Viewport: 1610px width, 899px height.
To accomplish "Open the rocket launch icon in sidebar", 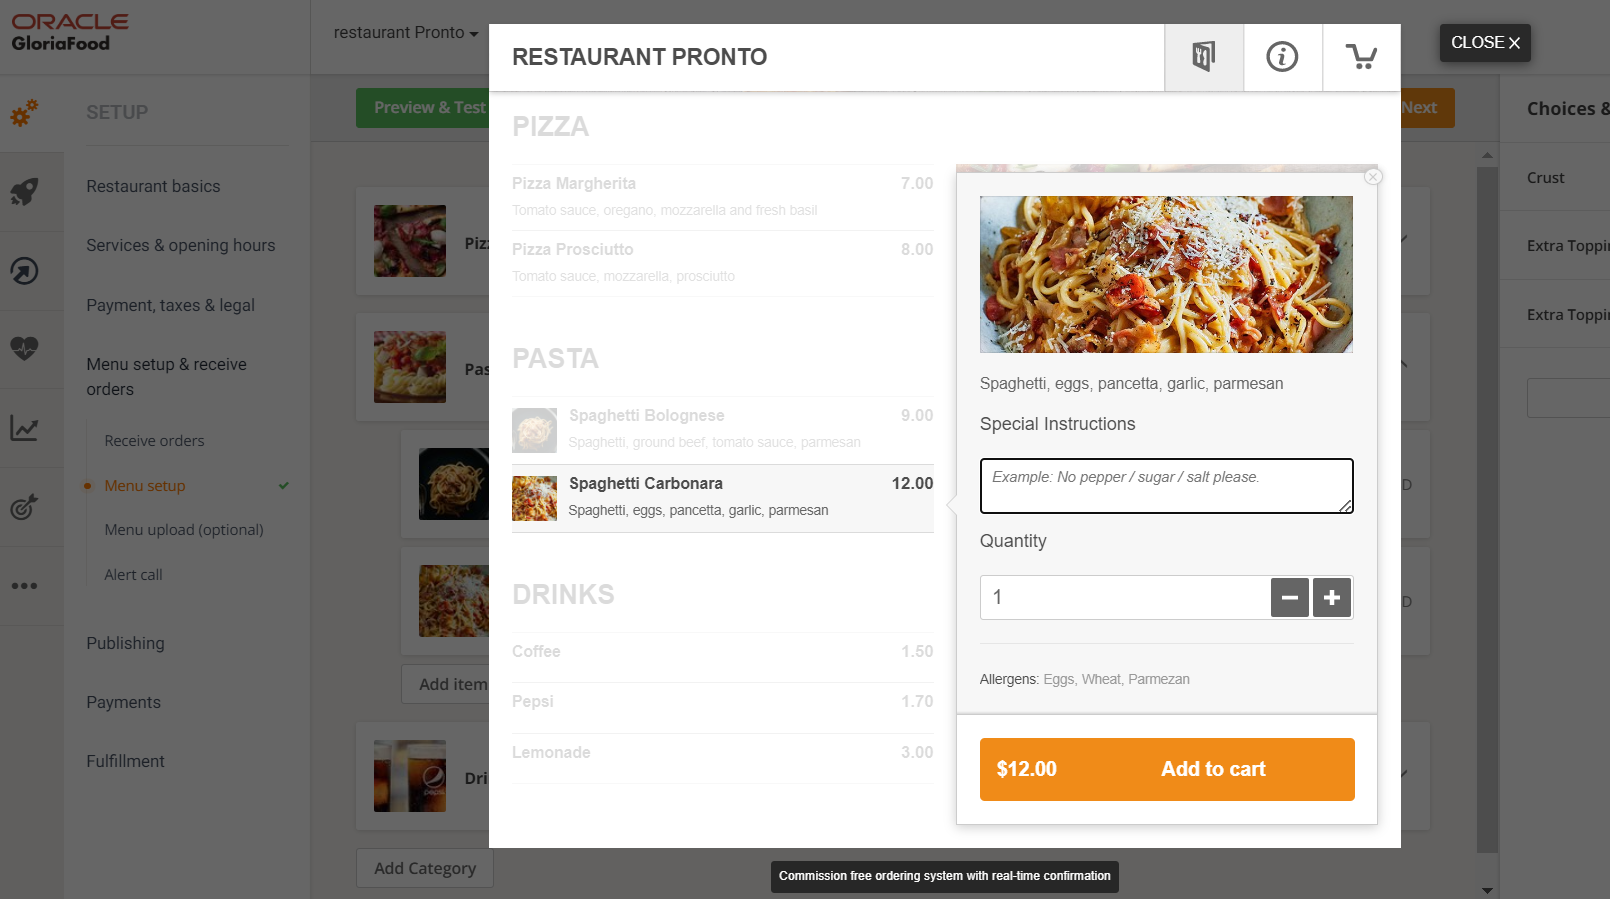I will tap(25, 192).
